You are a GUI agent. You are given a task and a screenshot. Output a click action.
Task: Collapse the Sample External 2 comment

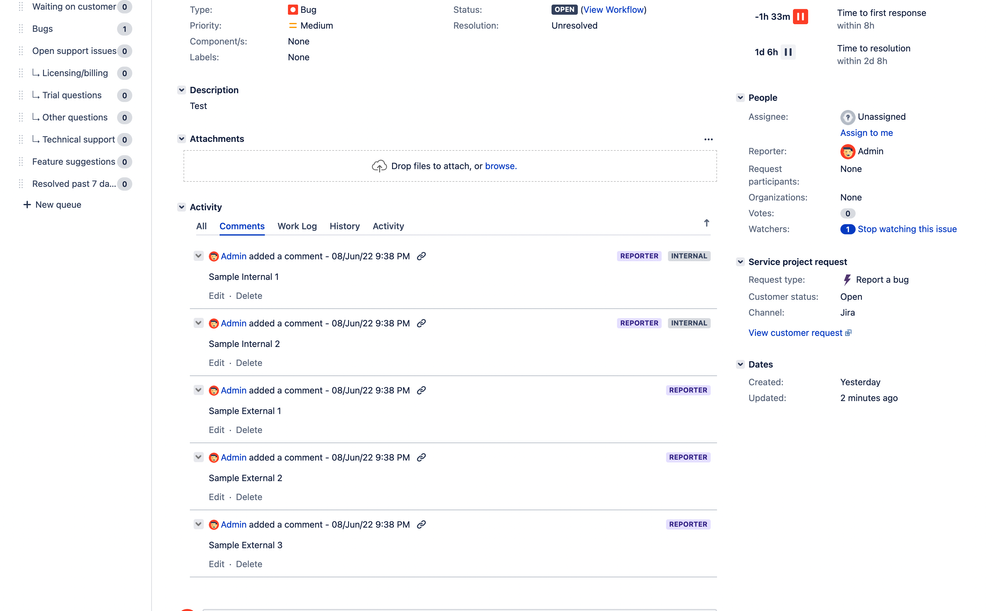(199, 457)
